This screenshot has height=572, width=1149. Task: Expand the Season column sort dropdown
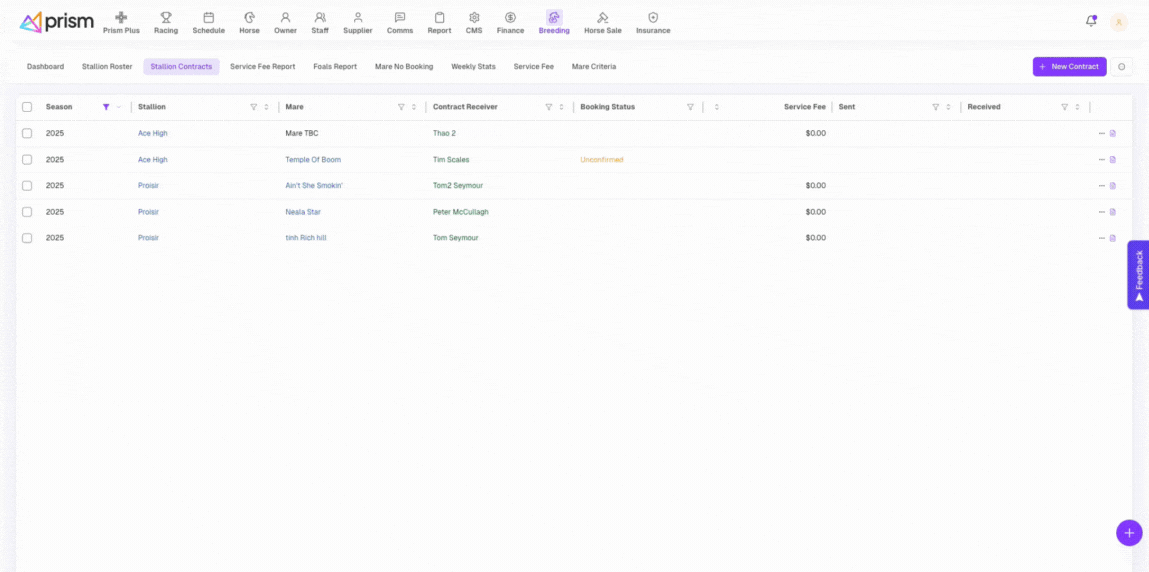pos(119,107)
